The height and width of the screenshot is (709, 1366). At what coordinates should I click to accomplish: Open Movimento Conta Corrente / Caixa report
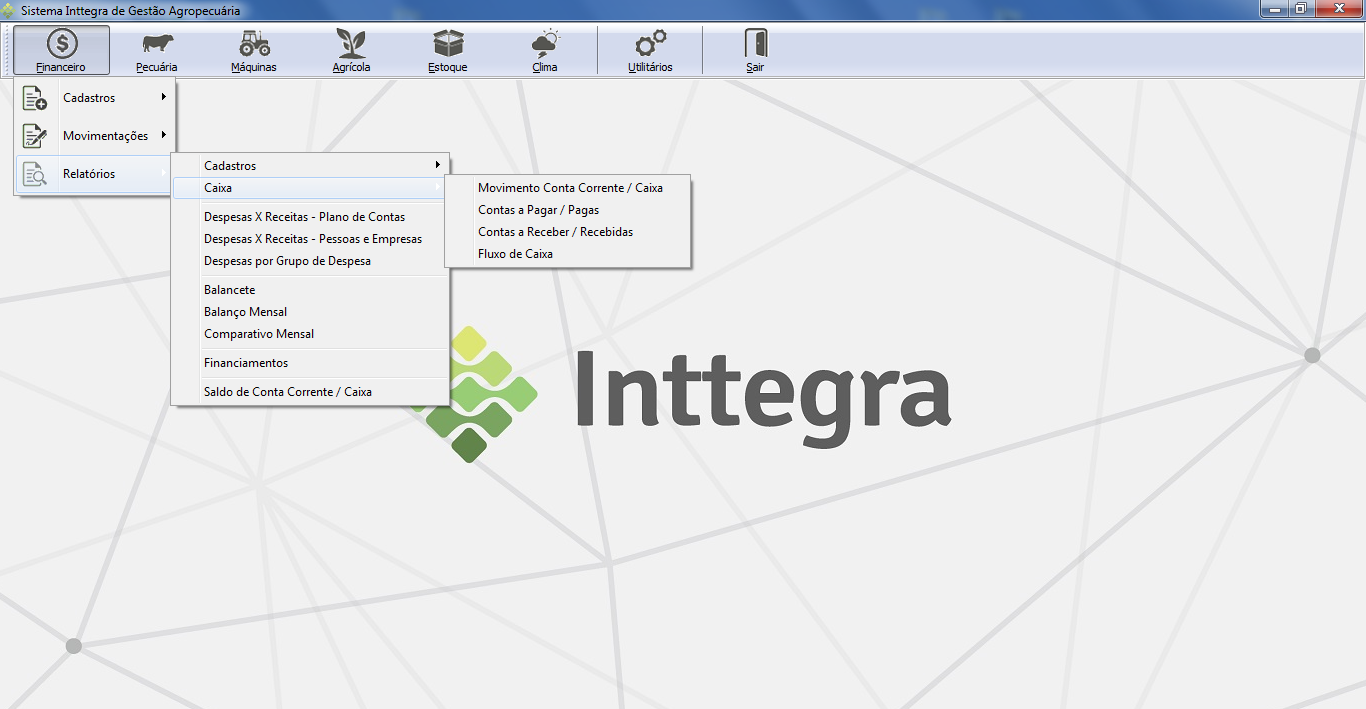pos(570,188)
